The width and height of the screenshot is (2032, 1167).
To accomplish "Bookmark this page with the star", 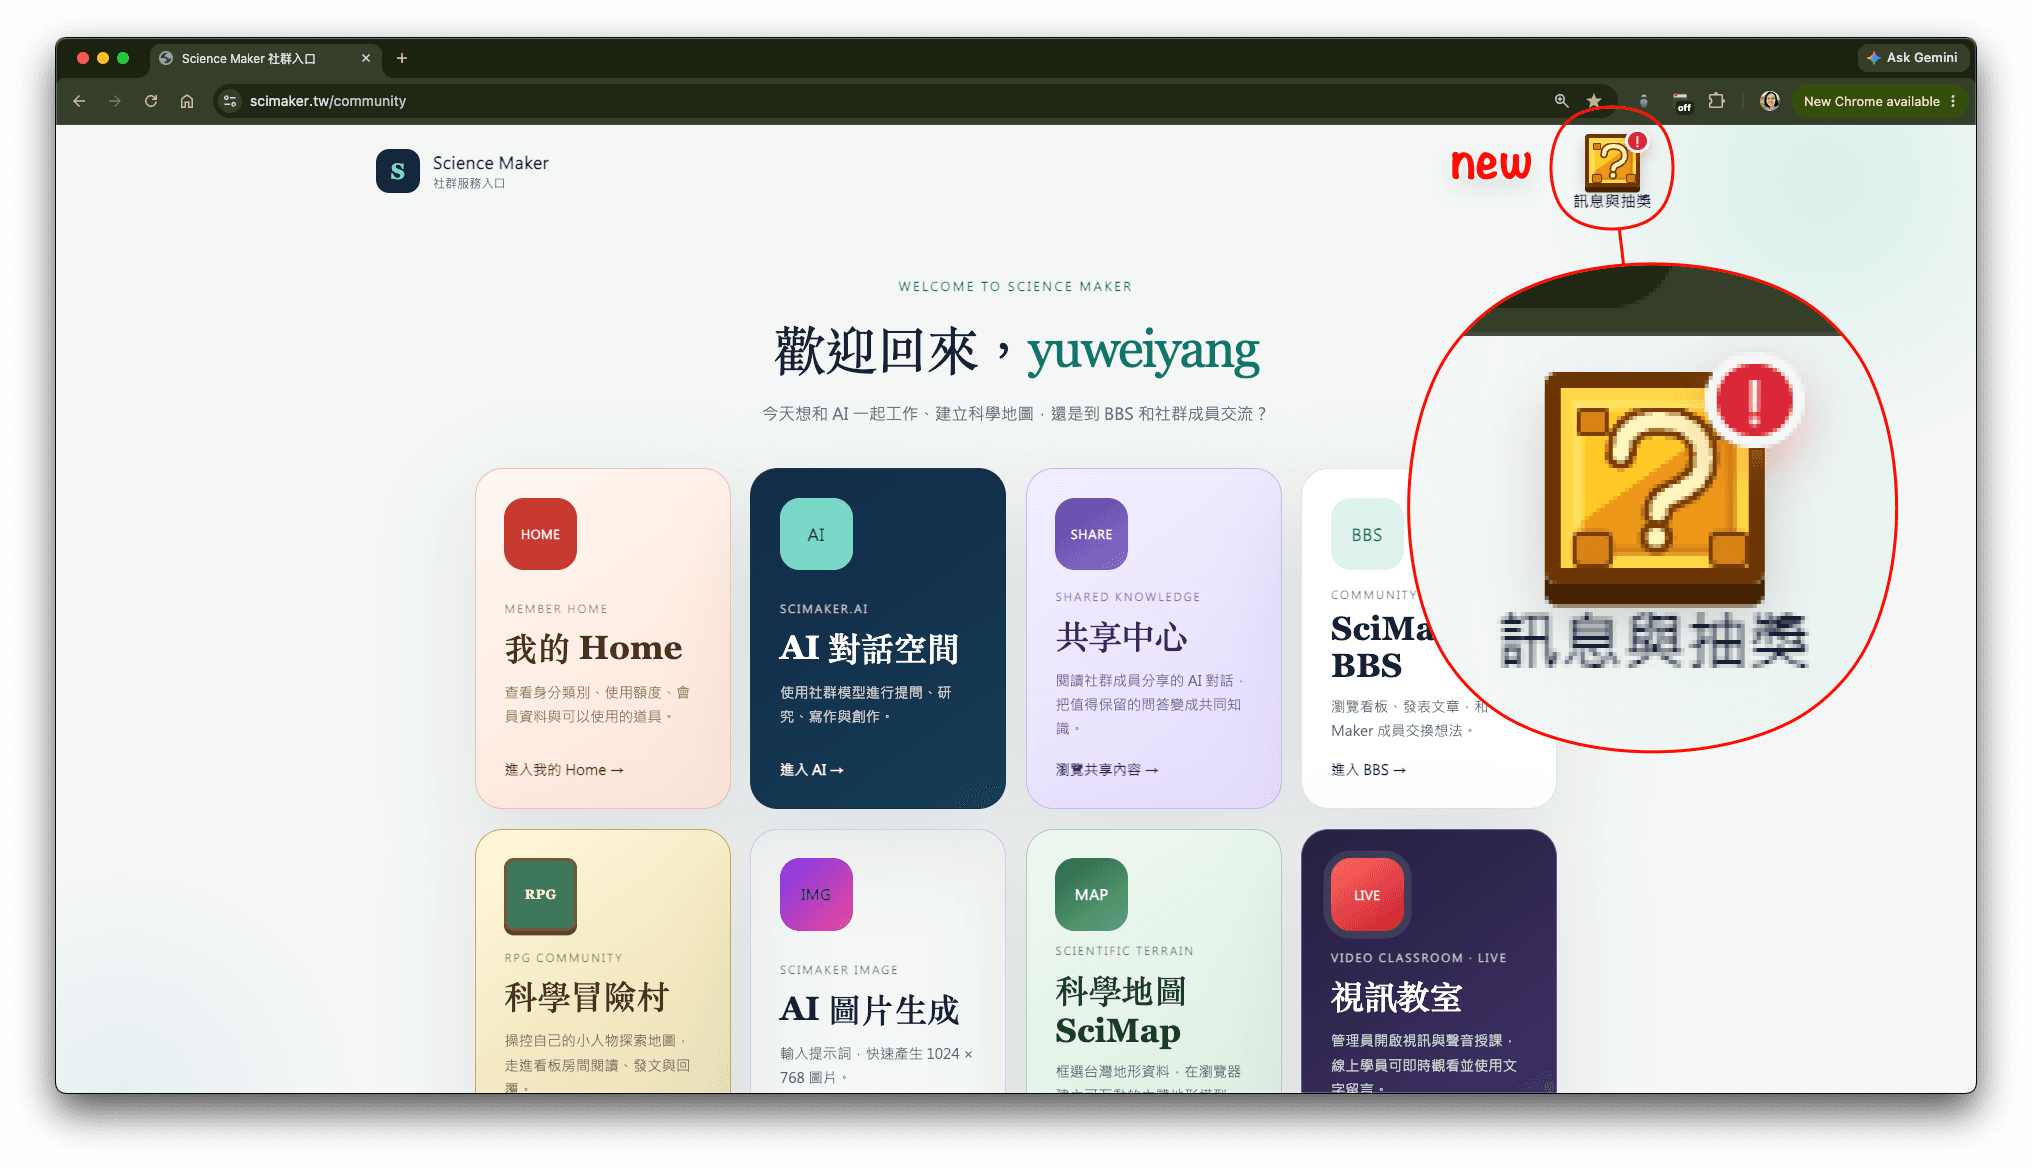I will click(1594, 101).
